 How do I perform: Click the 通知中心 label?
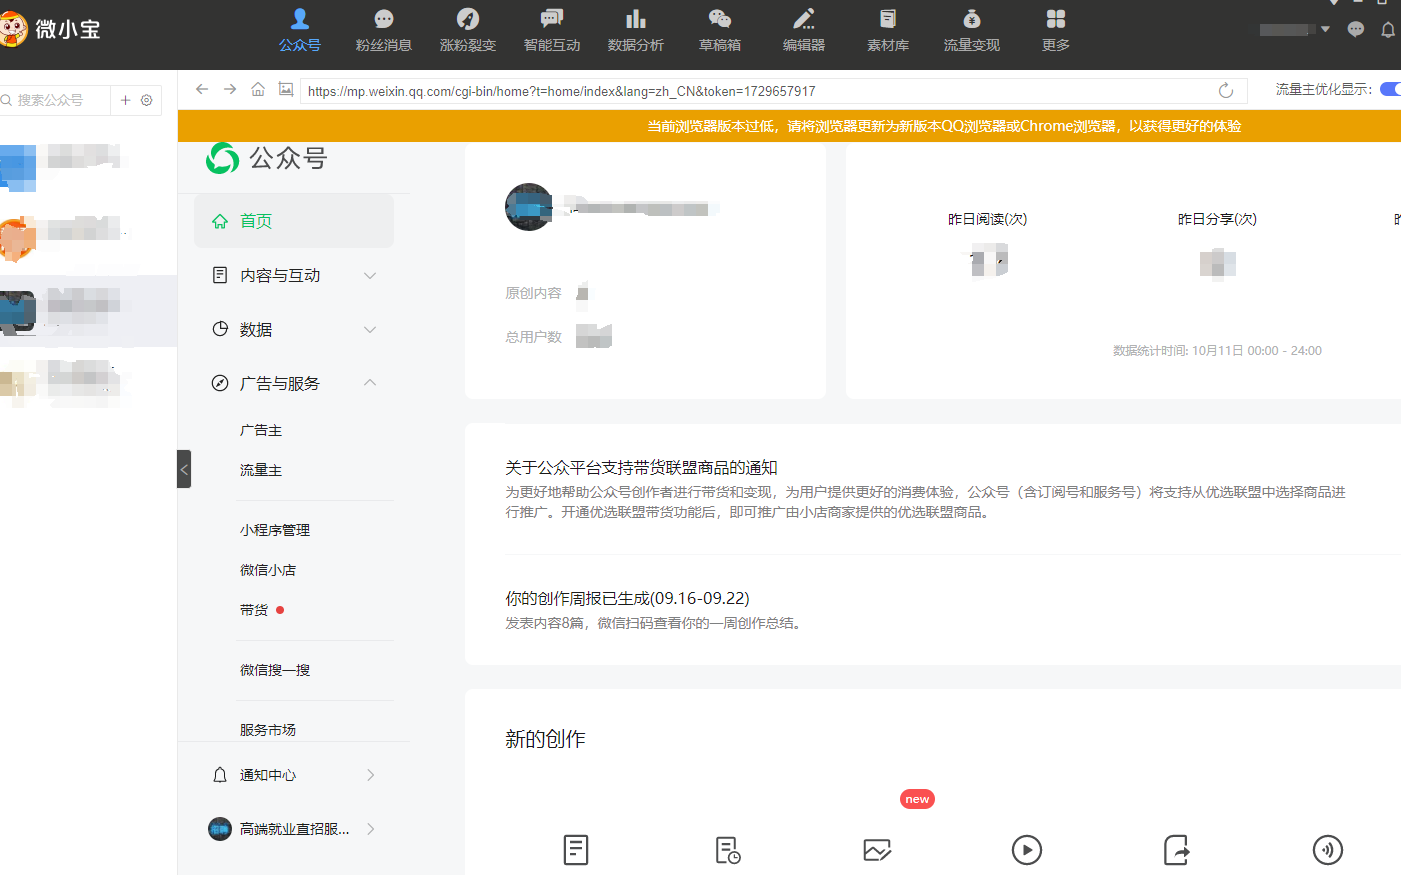[268, 775]
